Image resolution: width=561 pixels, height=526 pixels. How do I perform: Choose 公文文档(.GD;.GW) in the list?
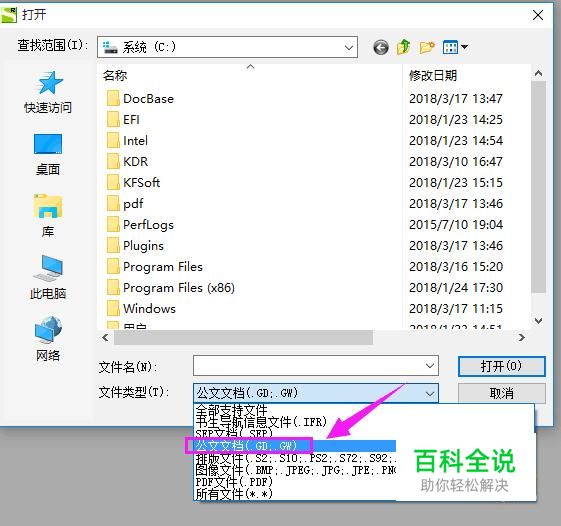[247, 445]
